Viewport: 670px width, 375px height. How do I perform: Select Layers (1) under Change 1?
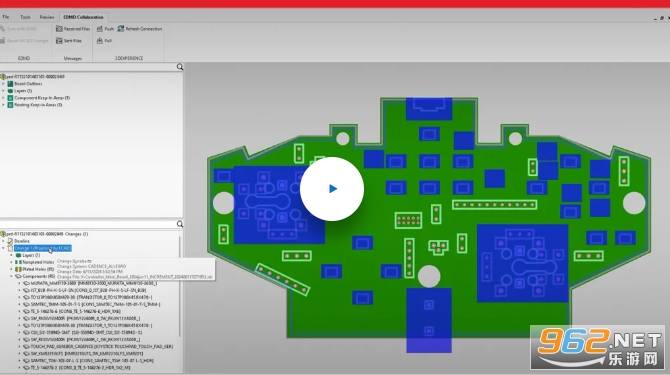[28, 255]
